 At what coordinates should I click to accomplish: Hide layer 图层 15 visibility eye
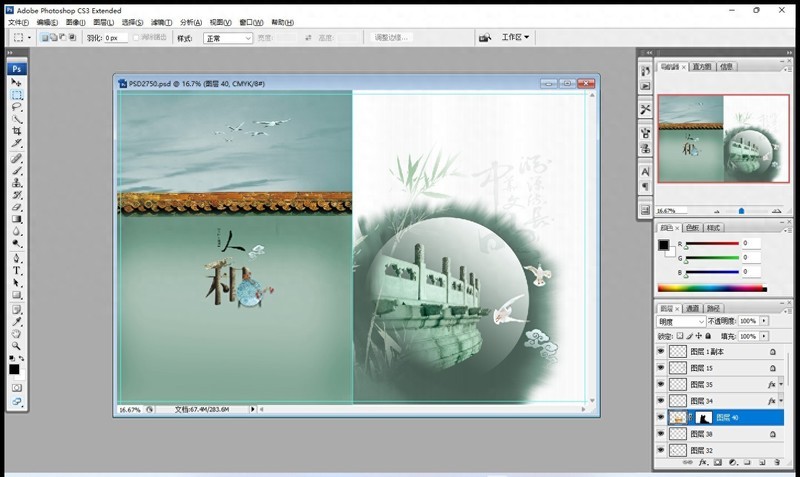[x=660, y=368]
